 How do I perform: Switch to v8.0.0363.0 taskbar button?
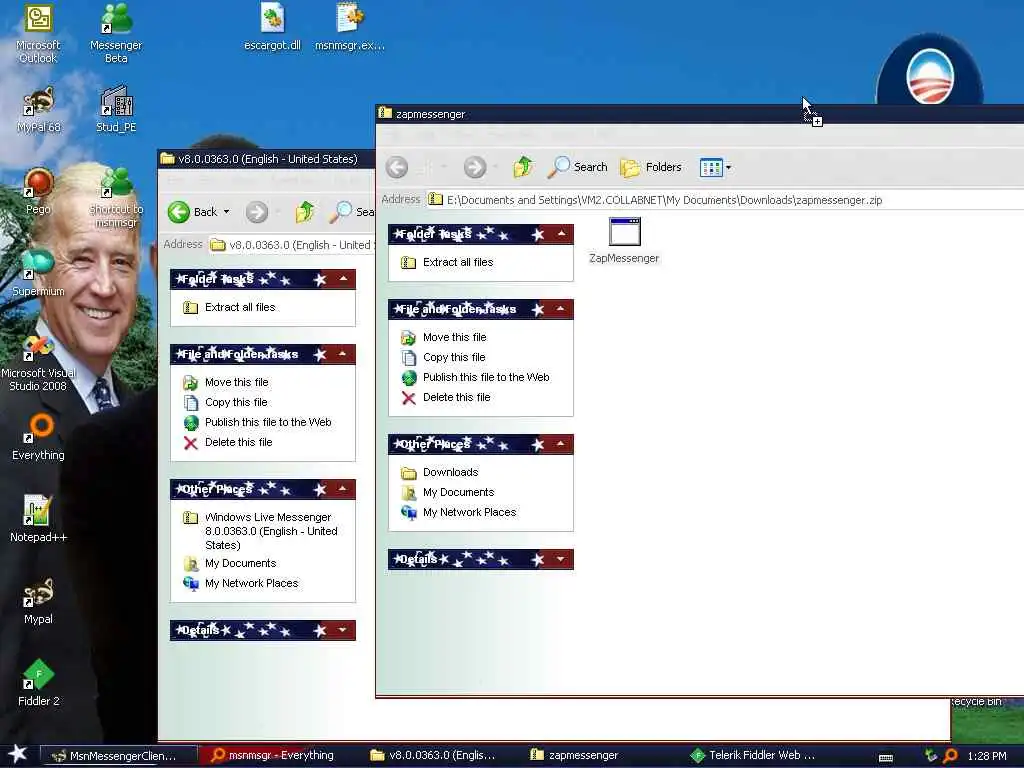click(438, 756)
